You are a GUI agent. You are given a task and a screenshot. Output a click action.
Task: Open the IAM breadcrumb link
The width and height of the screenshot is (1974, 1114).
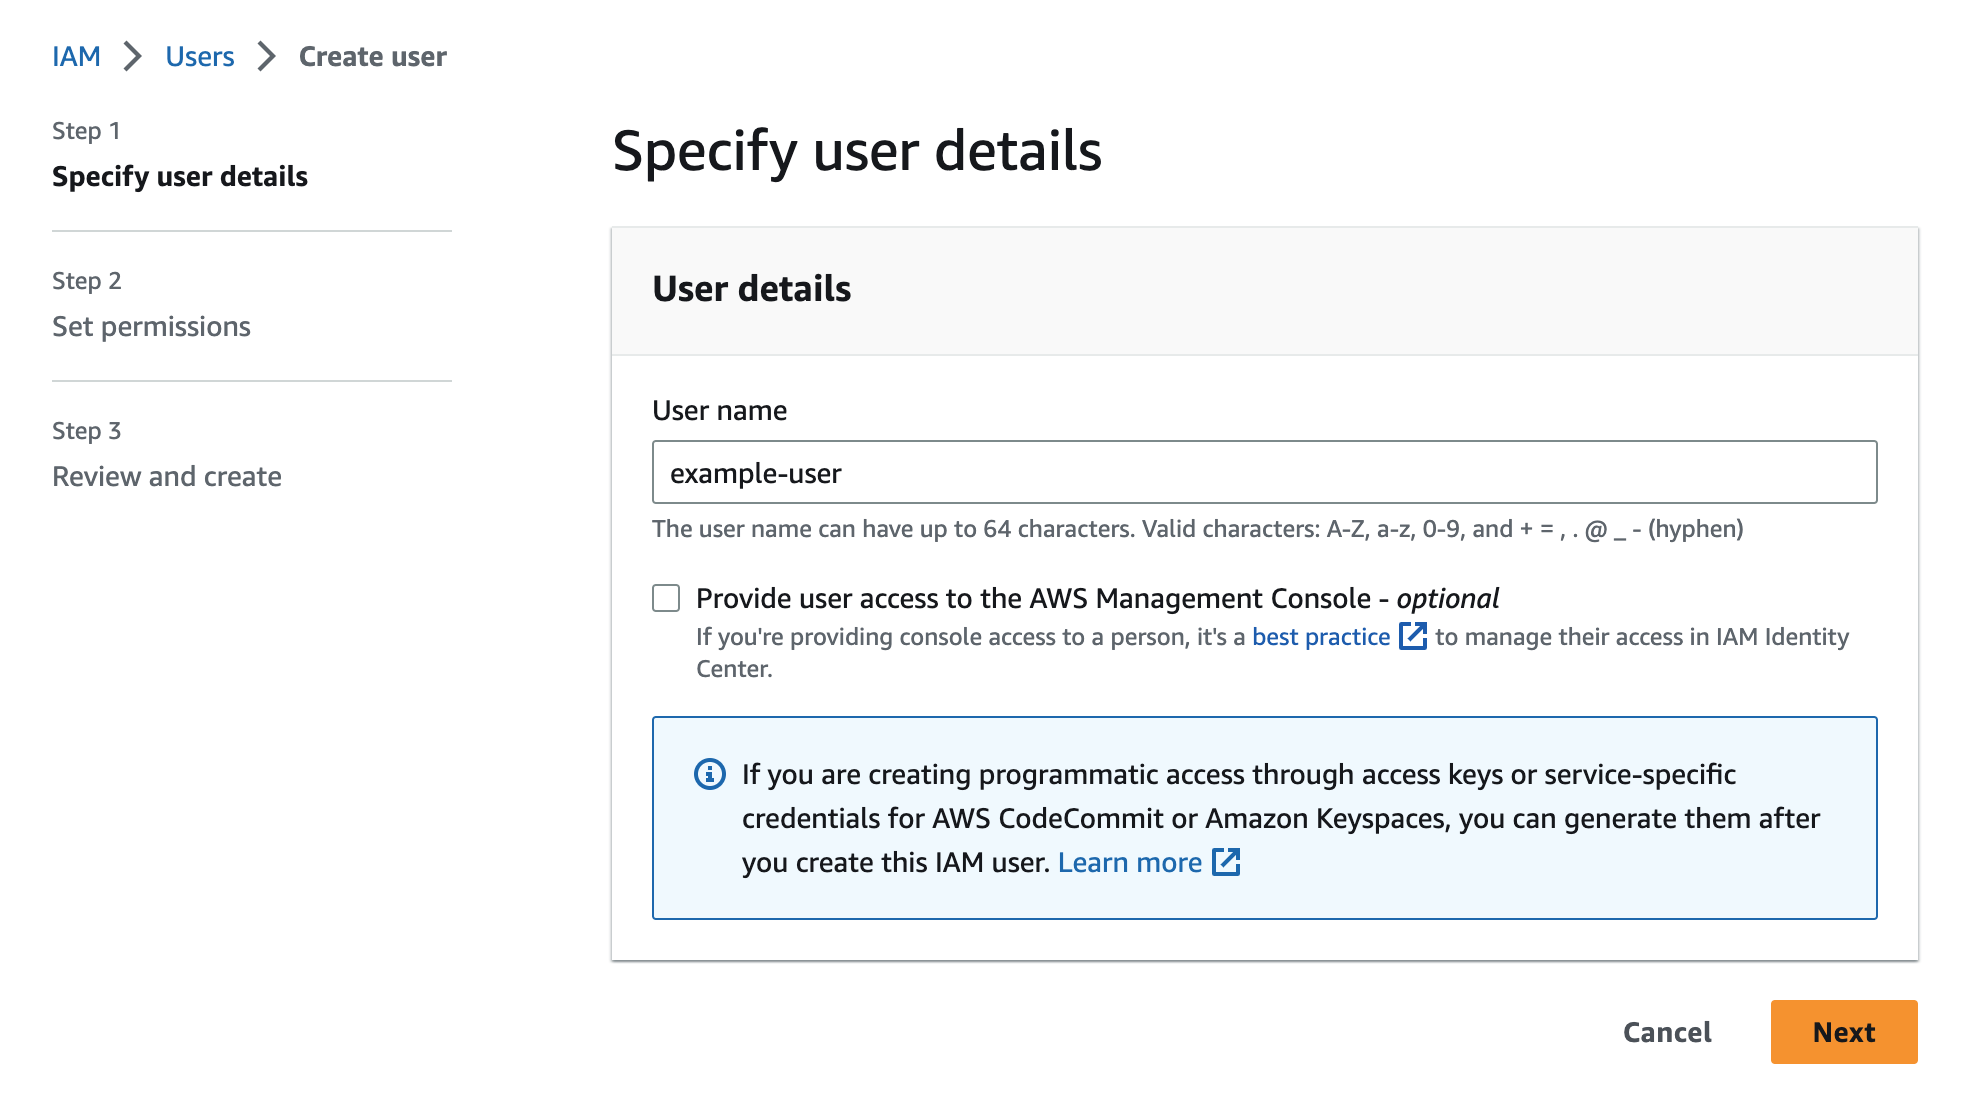tap(77, 57)
